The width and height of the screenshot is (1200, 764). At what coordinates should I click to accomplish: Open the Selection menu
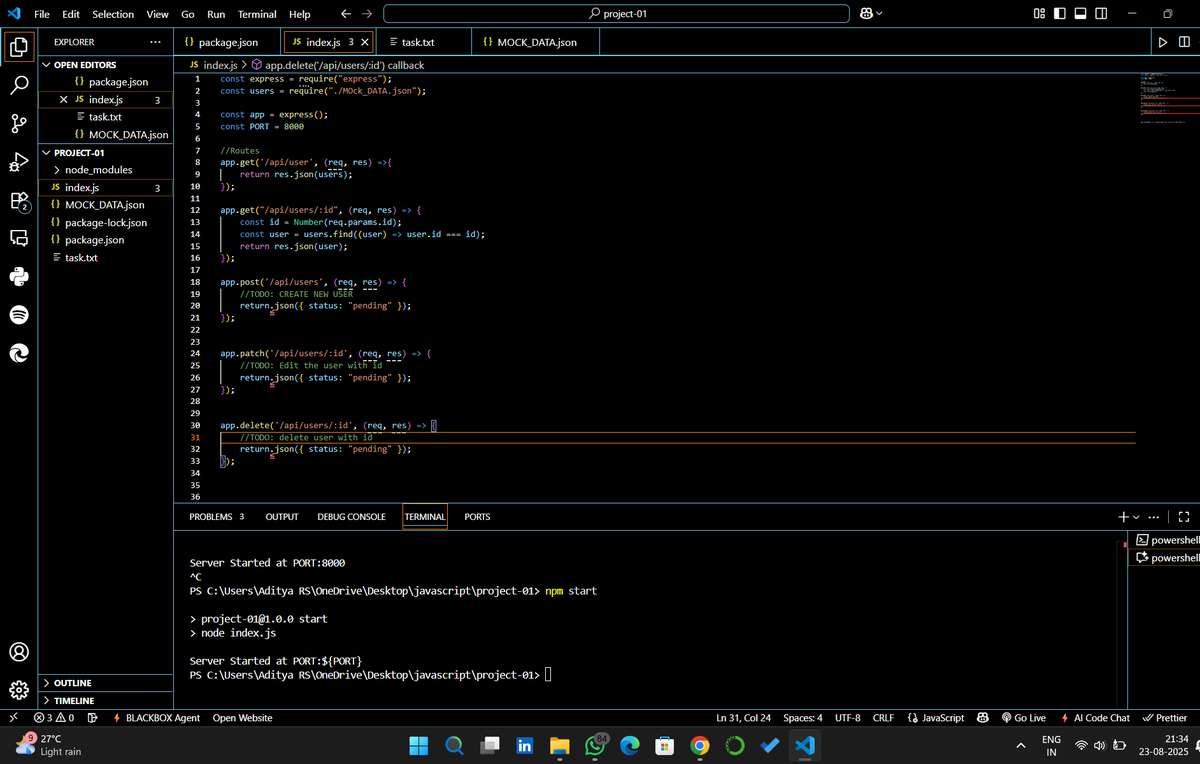point(113,14)
